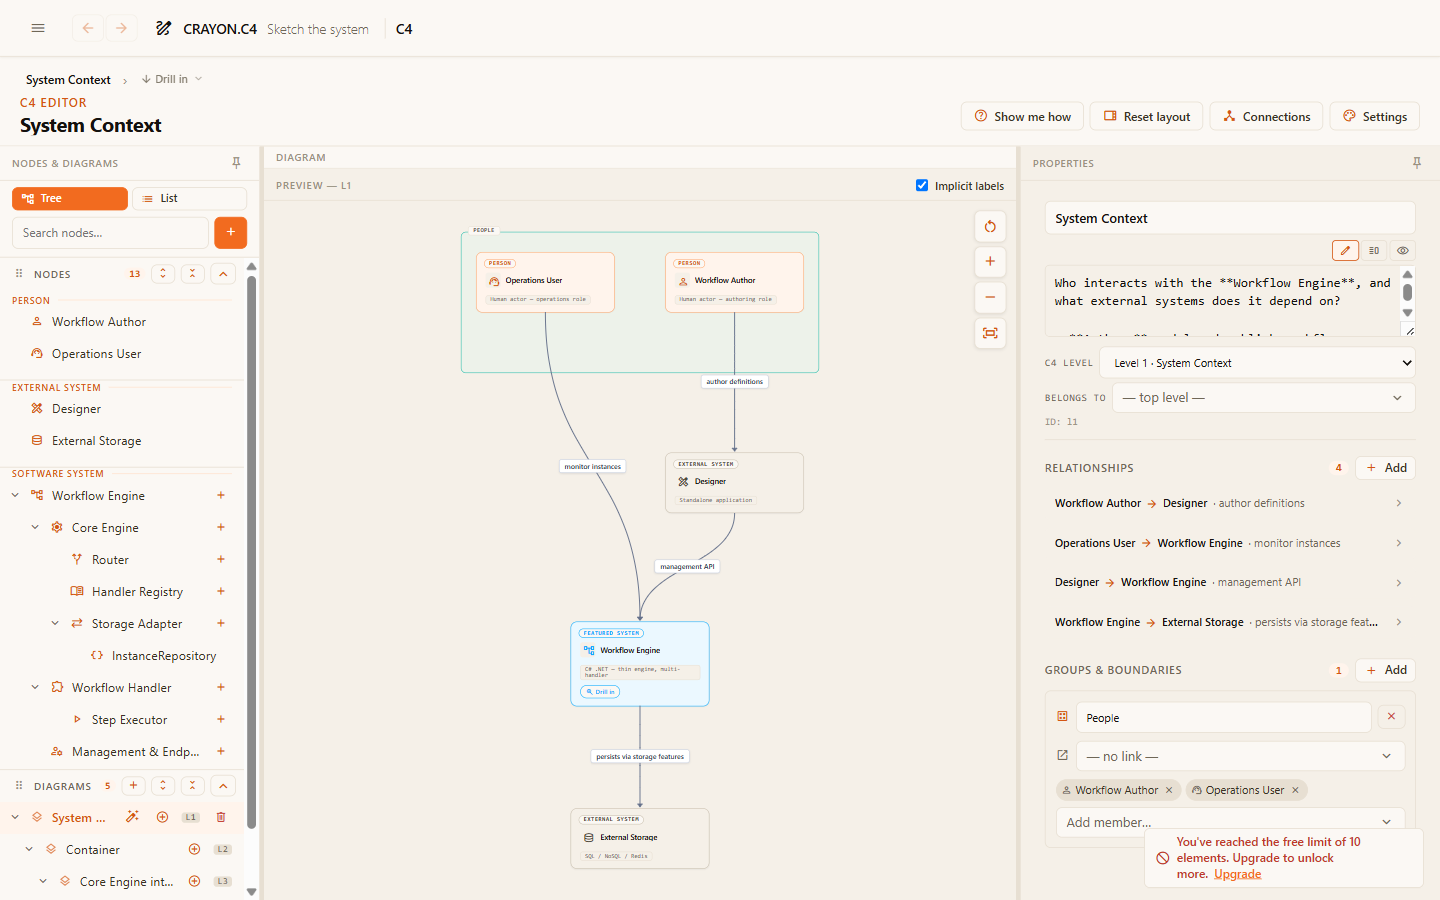This screenshot has width=1440, height=900.
Task: Collapse all in the Nodes section
Action: point(193,274)
